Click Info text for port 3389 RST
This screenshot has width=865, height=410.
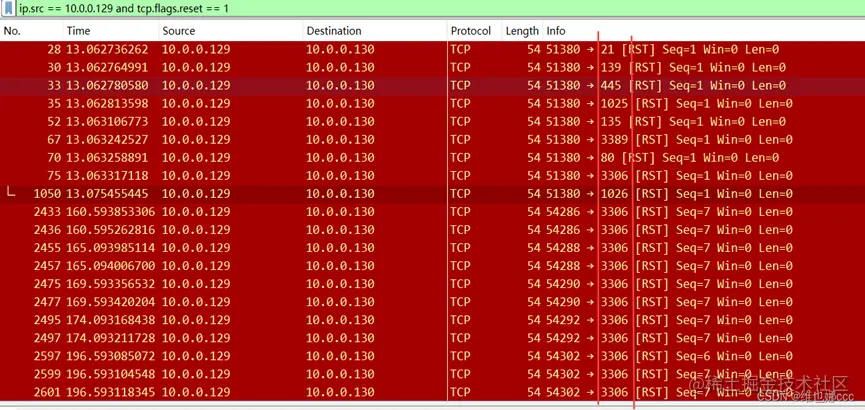pos(669,140)
